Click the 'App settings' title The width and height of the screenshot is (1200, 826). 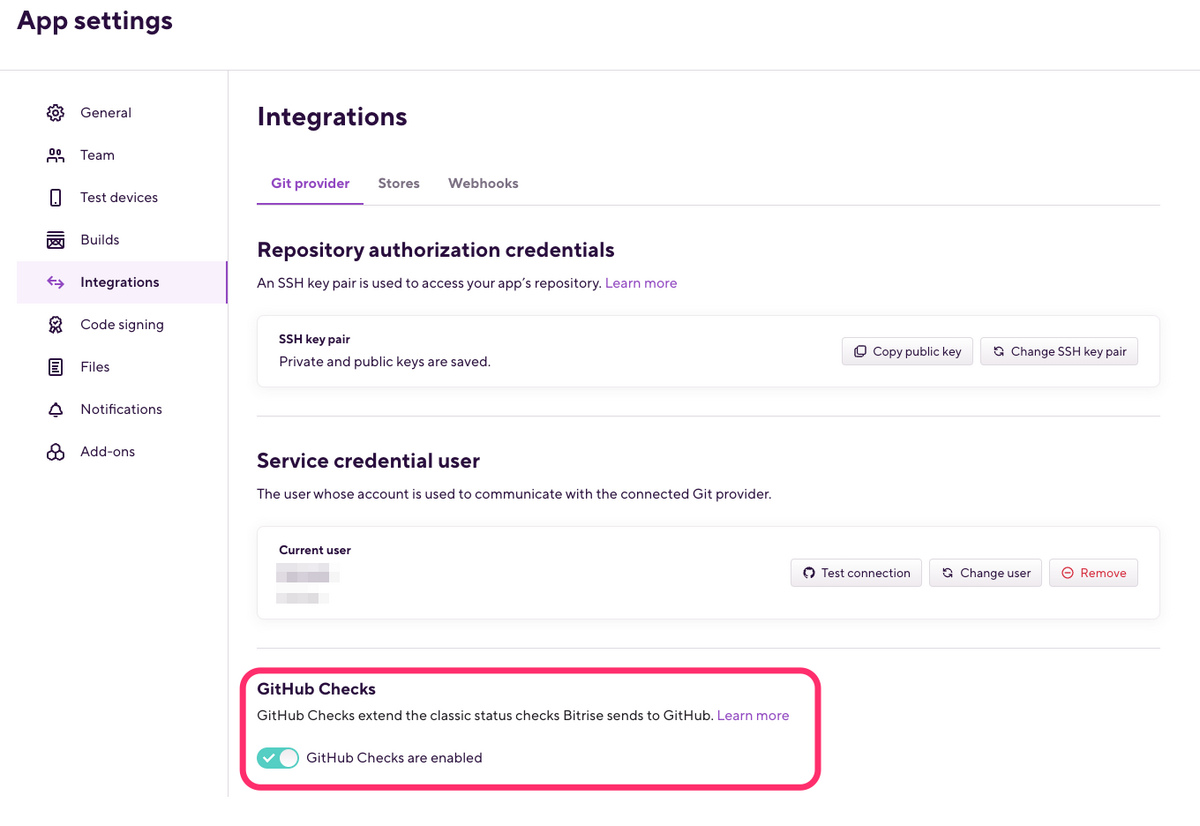[x=95, y=21]
